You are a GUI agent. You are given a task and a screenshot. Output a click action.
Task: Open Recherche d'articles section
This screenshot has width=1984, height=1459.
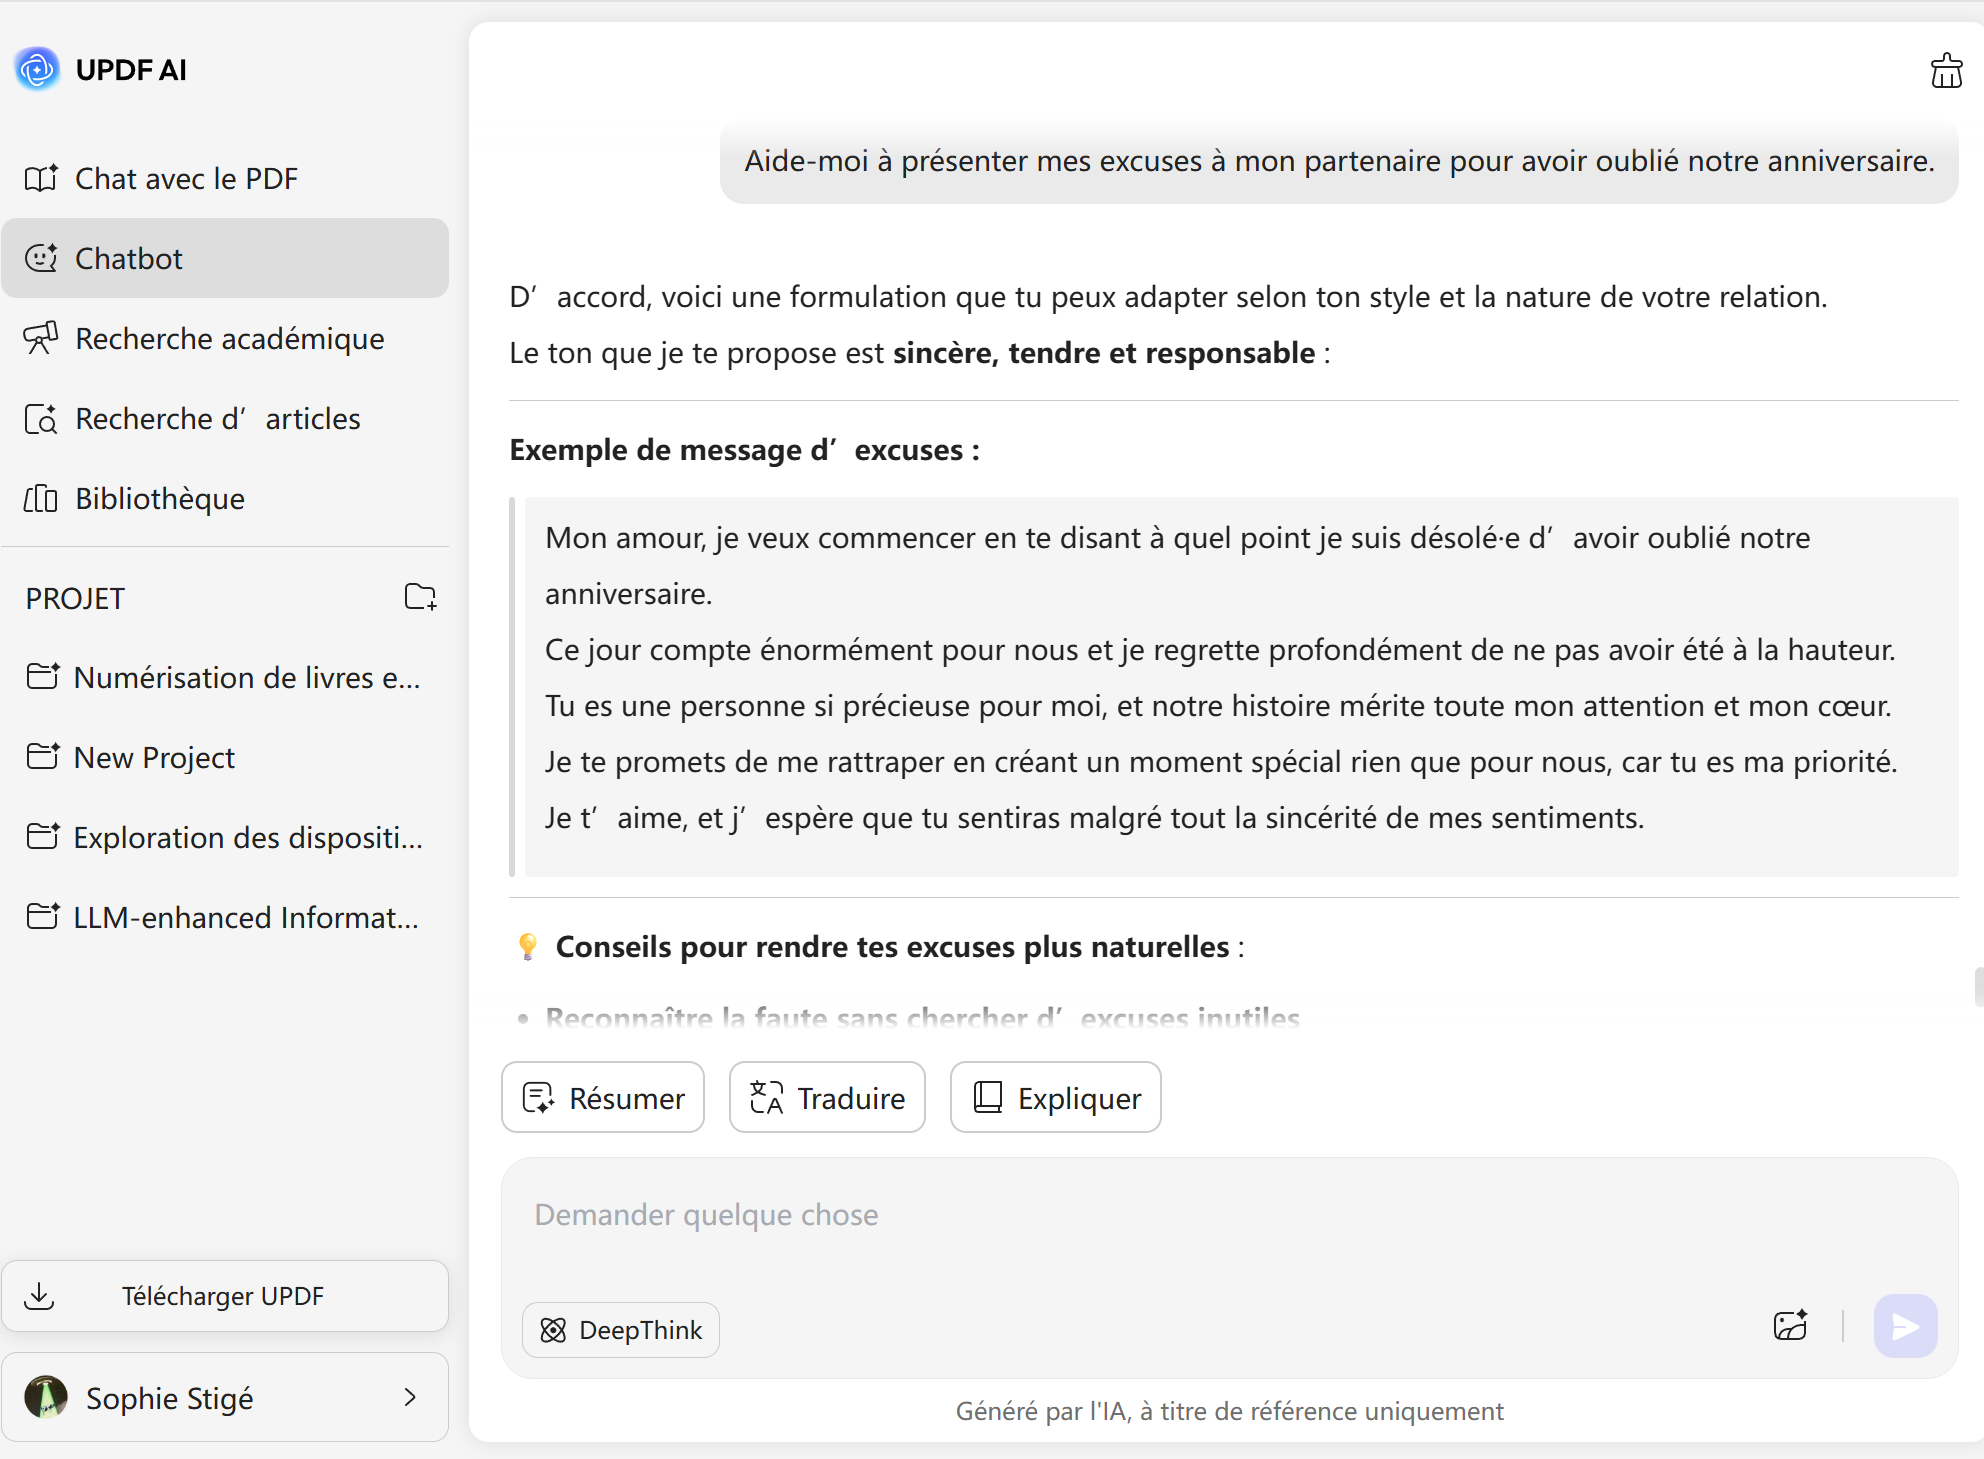(217, 419)
